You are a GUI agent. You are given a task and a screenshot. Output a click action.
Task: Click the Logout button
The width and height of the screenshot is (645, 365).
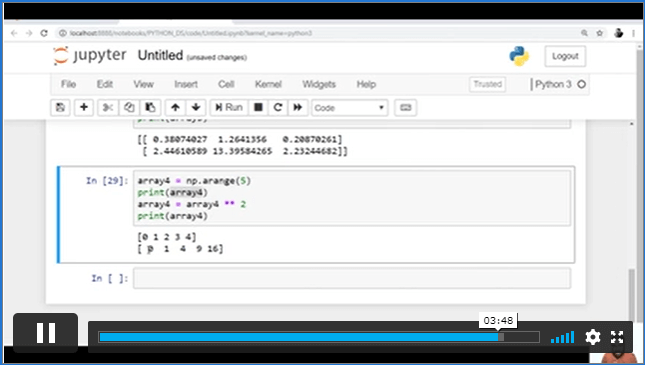565,56
